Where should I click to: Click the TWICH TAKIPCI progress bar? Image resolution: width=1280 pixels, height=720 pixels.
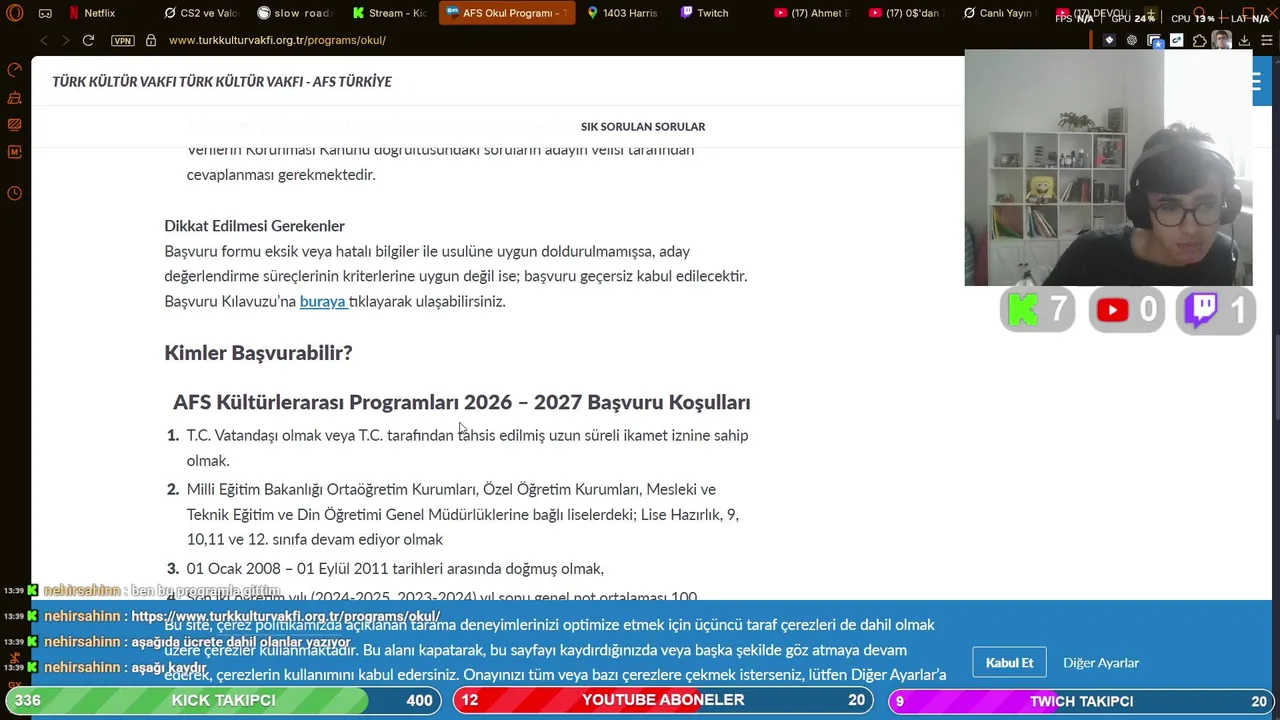coord(1082,701)
